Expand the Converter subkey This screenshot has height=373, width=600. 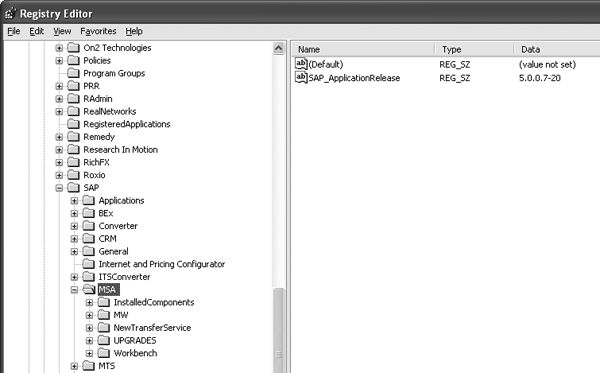tap(74, 226)
